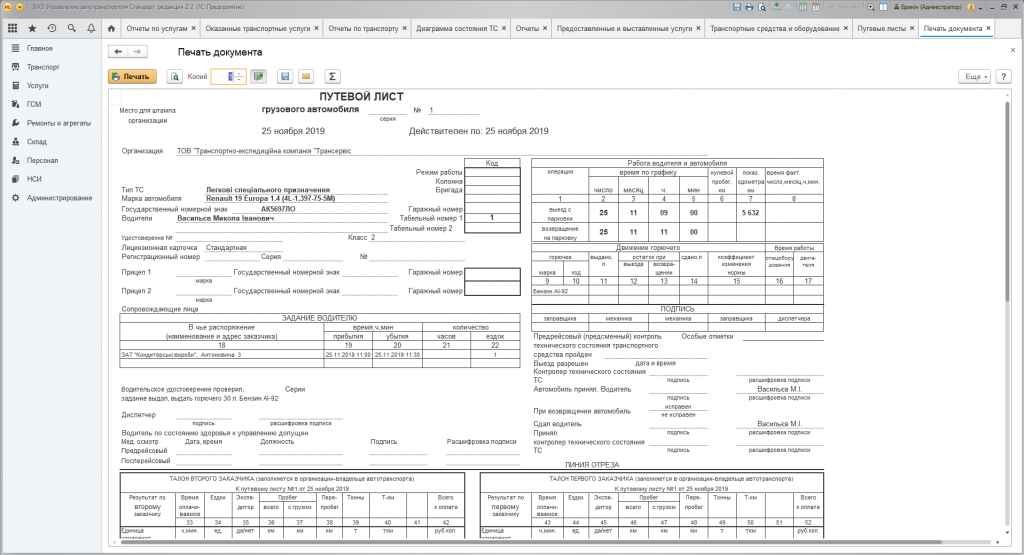The height and width of the screenshot is (555, 1024).
Task: Open Транспорт section in sidebar
Action: tap(52, 67)
